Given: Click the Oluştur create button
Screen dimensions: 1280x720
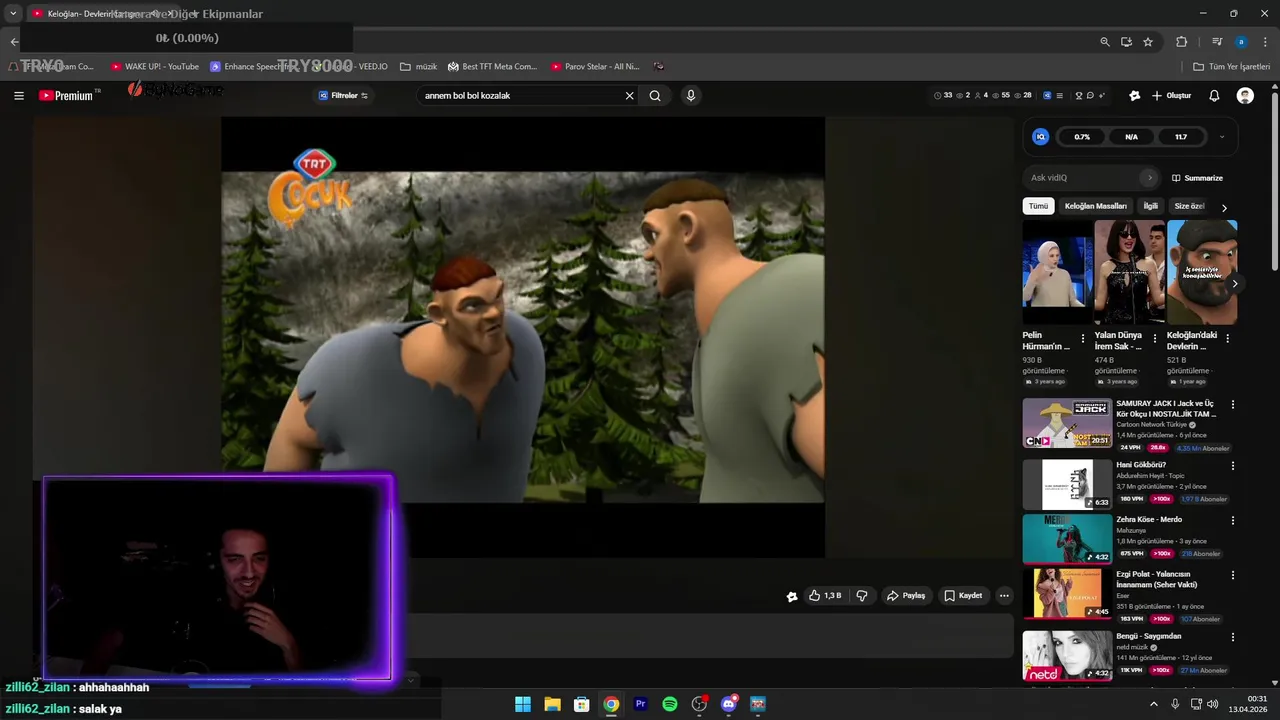Looking at the screenshot, I should point(1171,96).
